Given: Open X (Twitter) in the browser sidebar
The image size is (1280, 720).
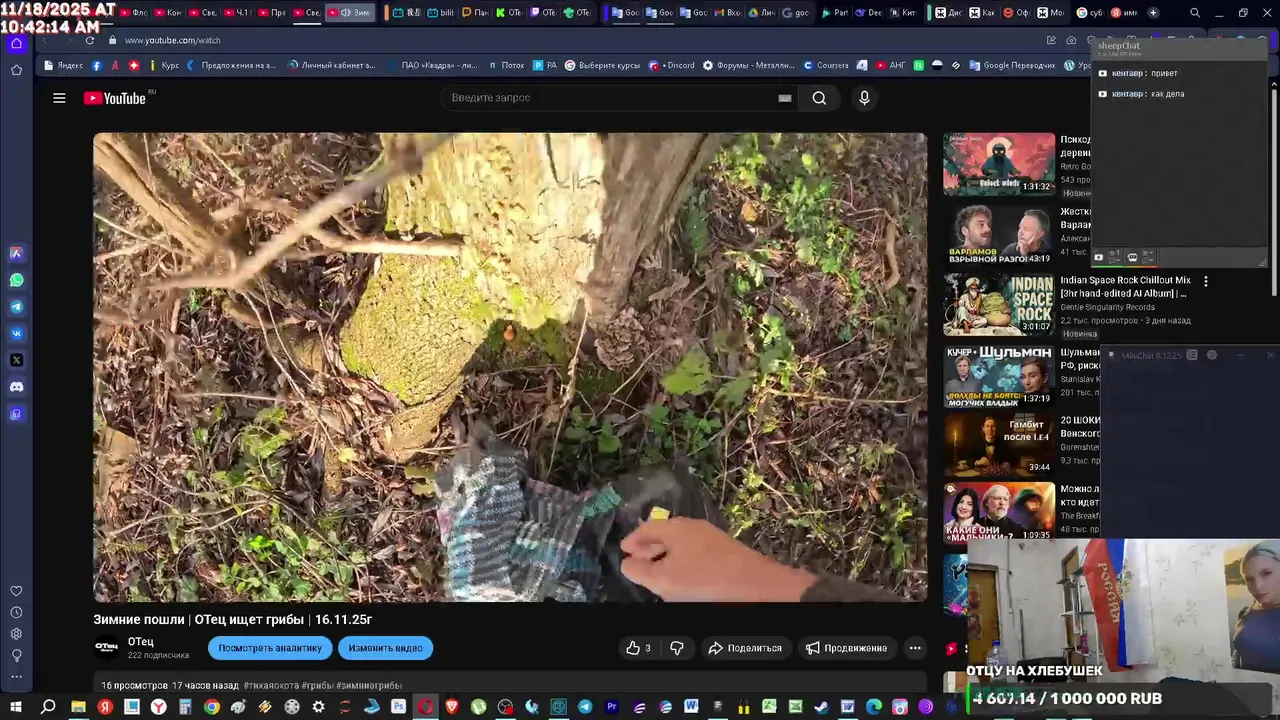Looking at the screenshot, I should pos(16,360).
